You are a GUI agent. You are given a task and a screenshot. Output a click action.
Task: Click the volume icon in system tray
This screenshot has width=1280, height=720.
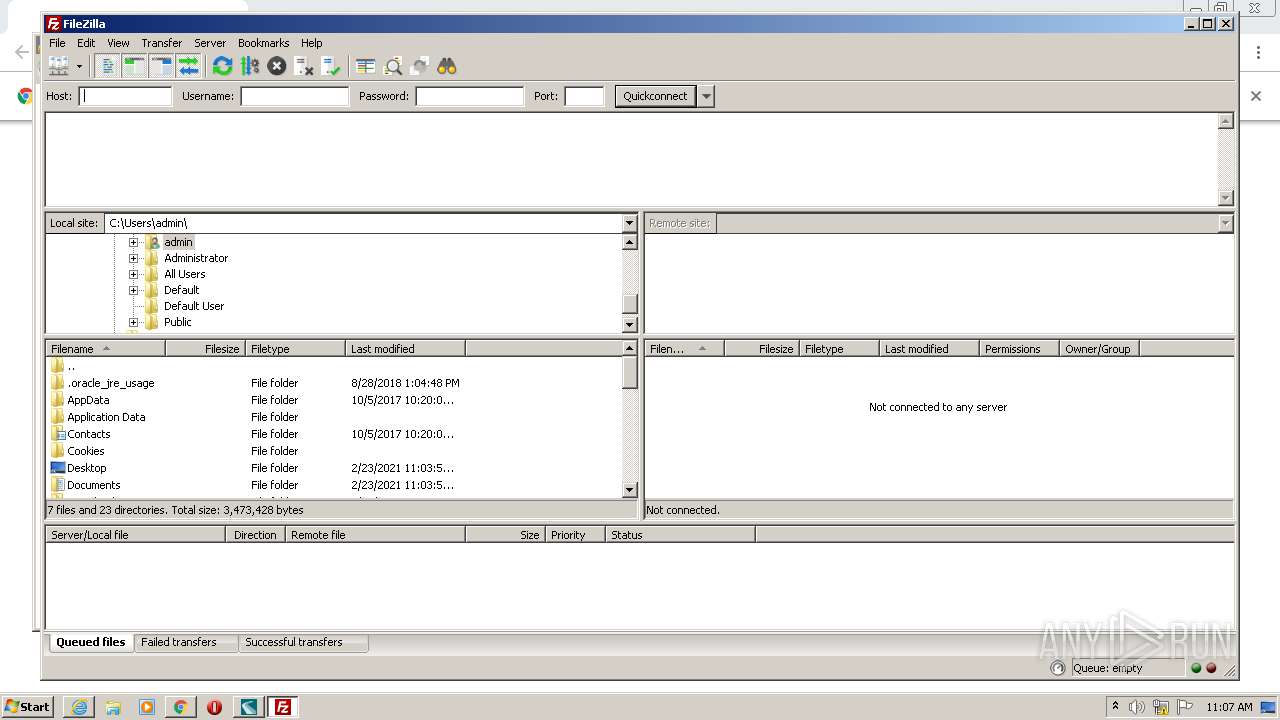(x=1136, y=707)
